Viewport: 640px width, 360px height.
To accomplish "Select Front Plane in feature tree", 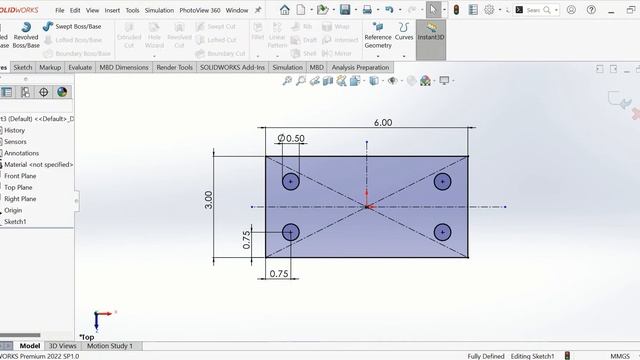I will point(20,176).
